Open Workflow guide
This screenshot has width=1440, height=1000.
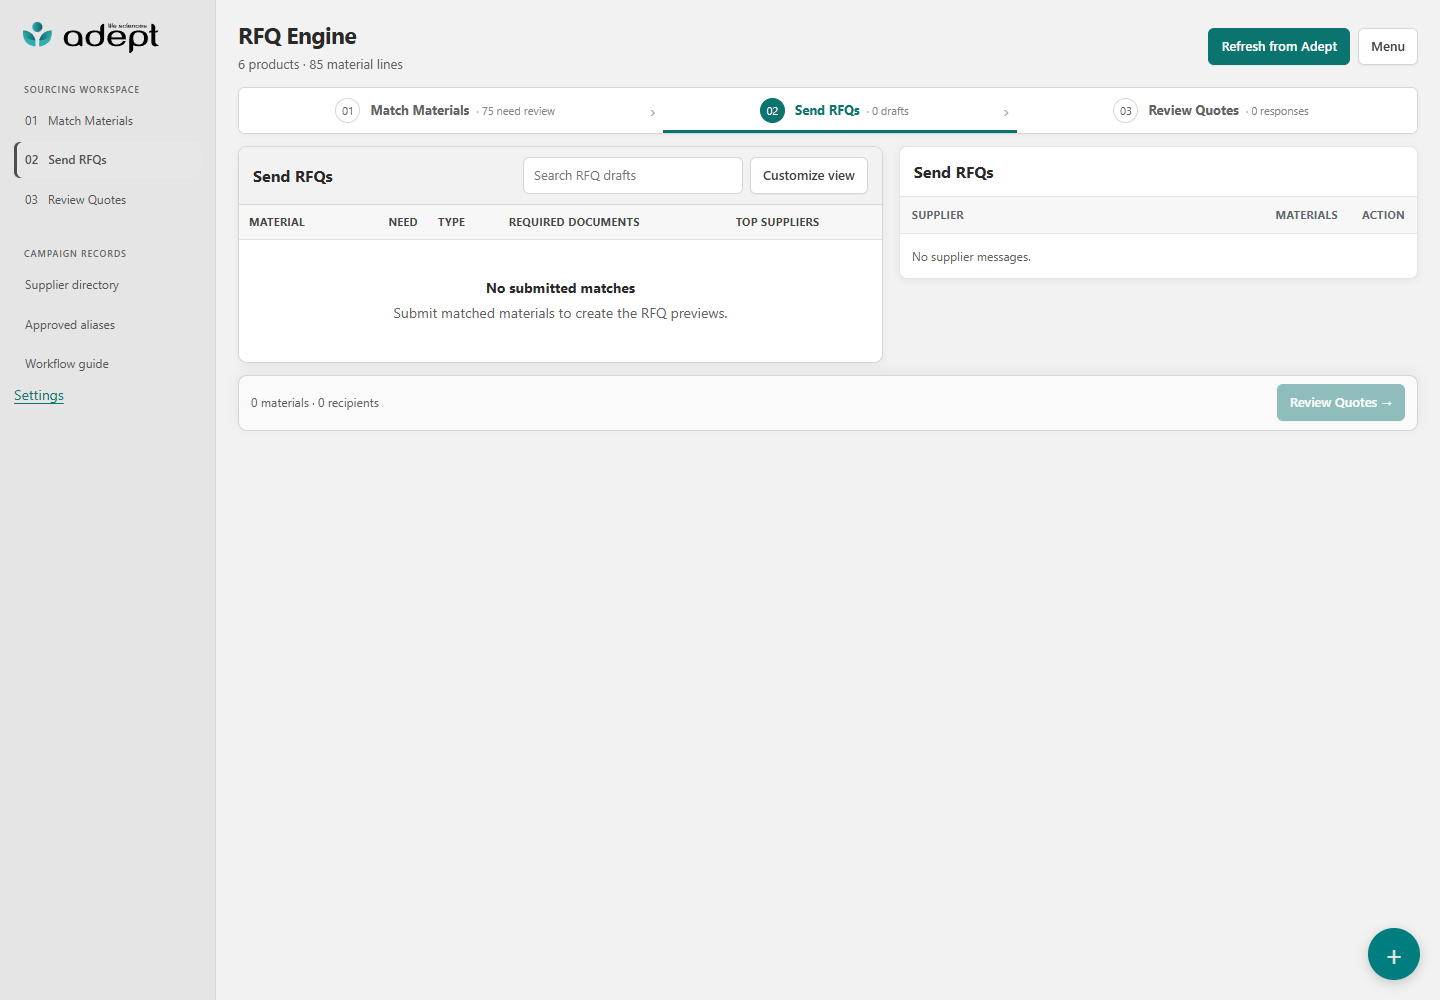pos(107,364)
